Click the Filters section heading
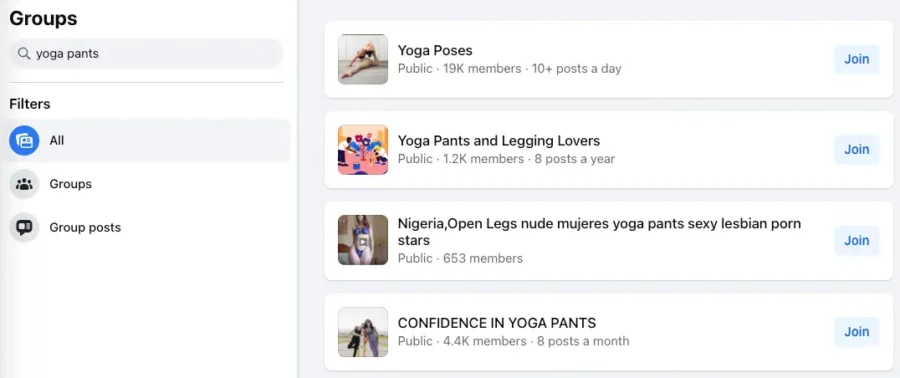Viewport: 900px width, 378px height. click(30, 104)
